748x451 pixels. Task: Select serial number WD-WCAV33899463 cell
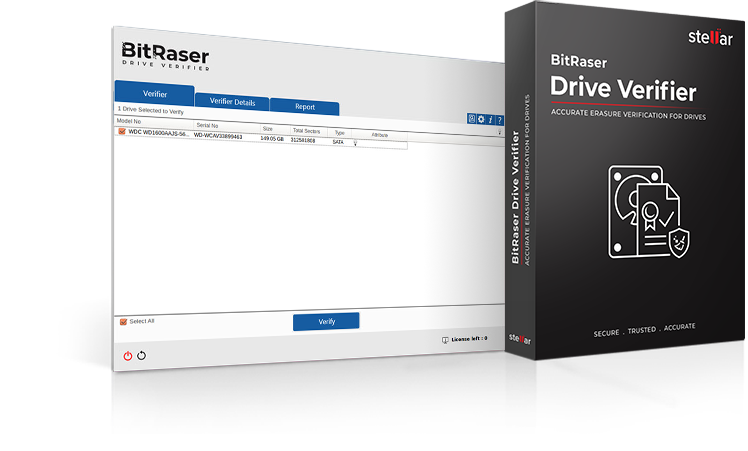[x=218, y=136]
